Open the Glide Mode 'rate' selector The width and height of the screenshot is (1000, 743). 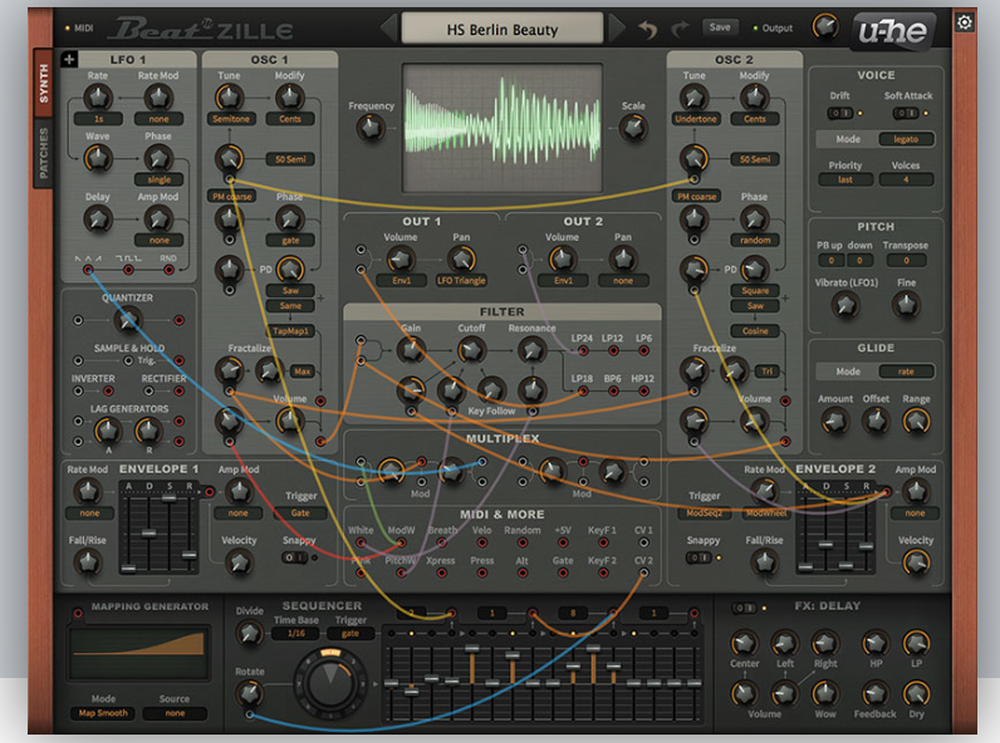[x=906, y=371]
